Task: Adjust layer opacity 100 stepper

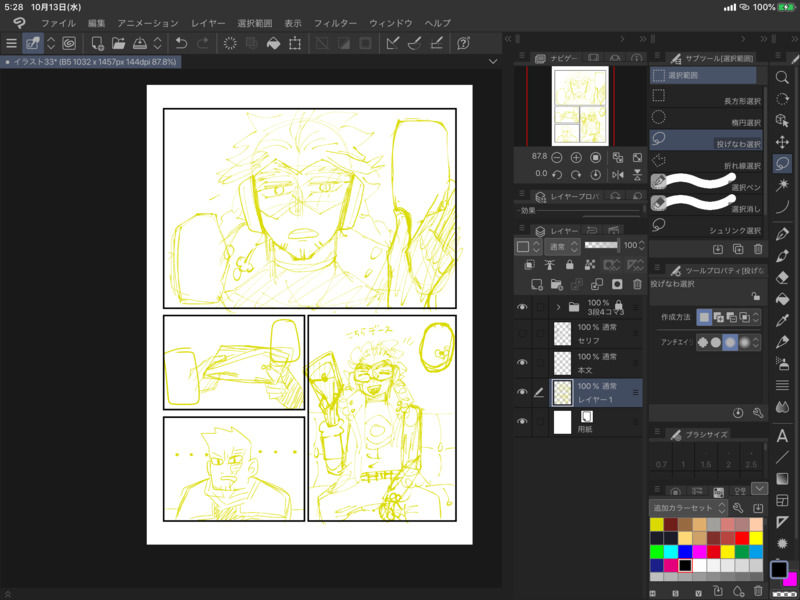Action: click(641, 245)
